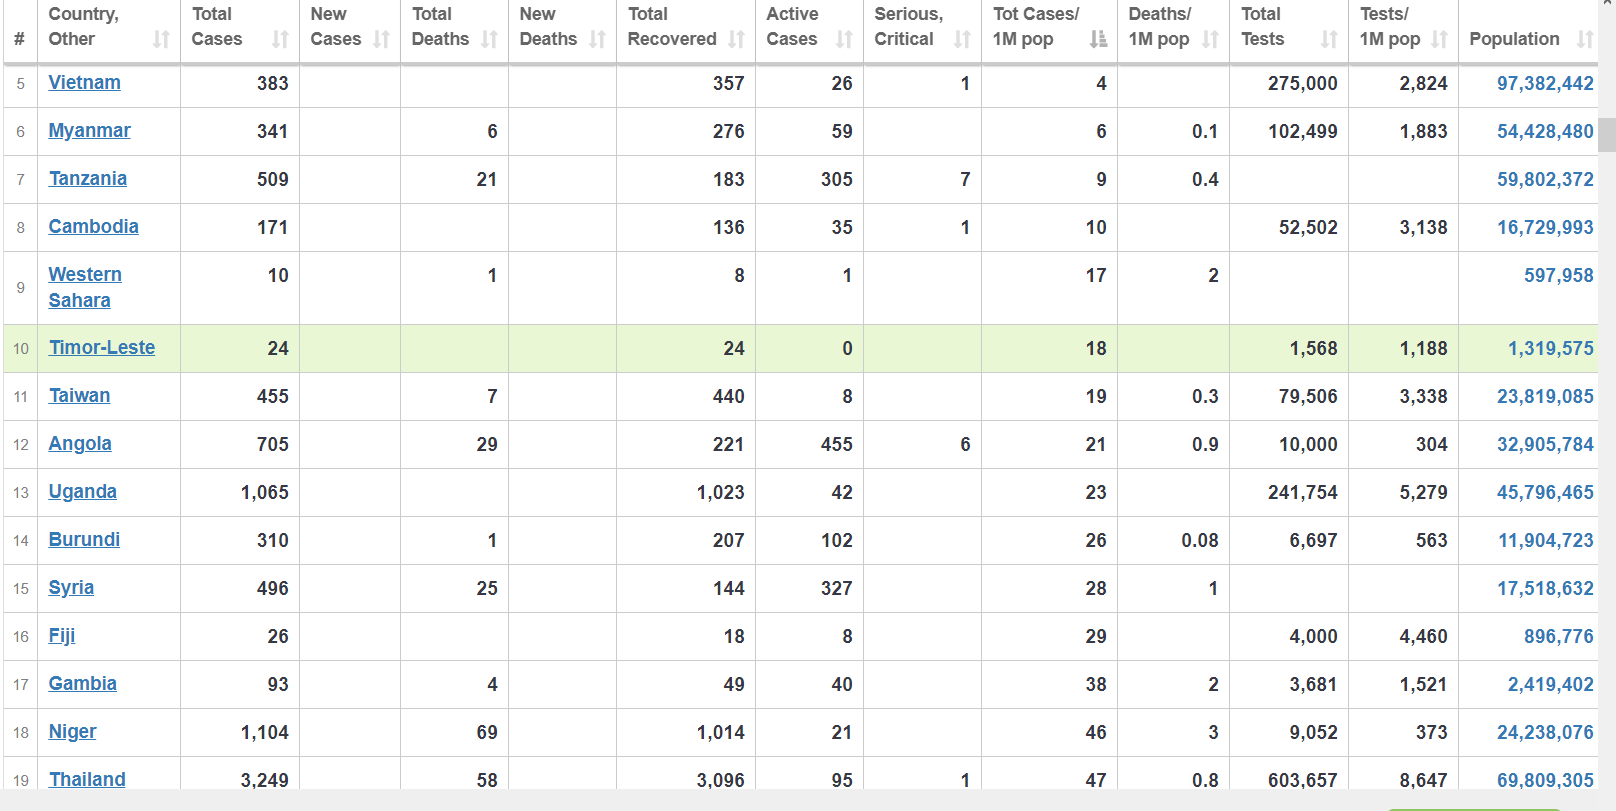Screen dimensions: 1616x811
Task: Click the Total Cases sort arrows icon
Action: [x=280, y=39]
